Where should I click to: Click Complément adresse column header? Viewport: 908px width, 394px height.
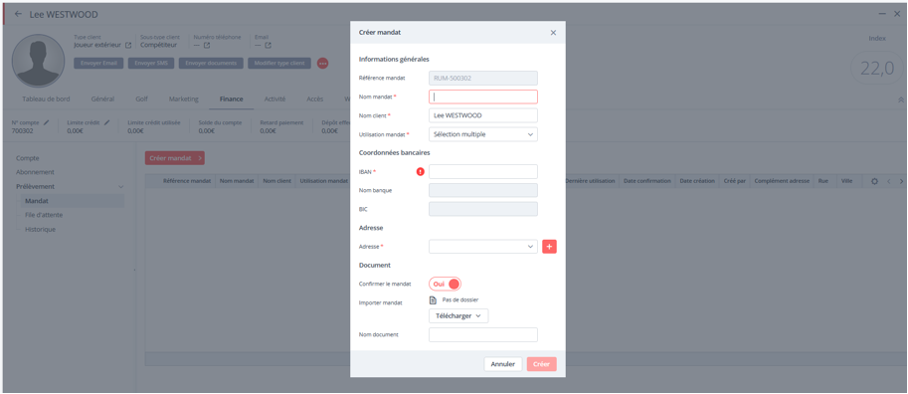(x=782, y=181)
